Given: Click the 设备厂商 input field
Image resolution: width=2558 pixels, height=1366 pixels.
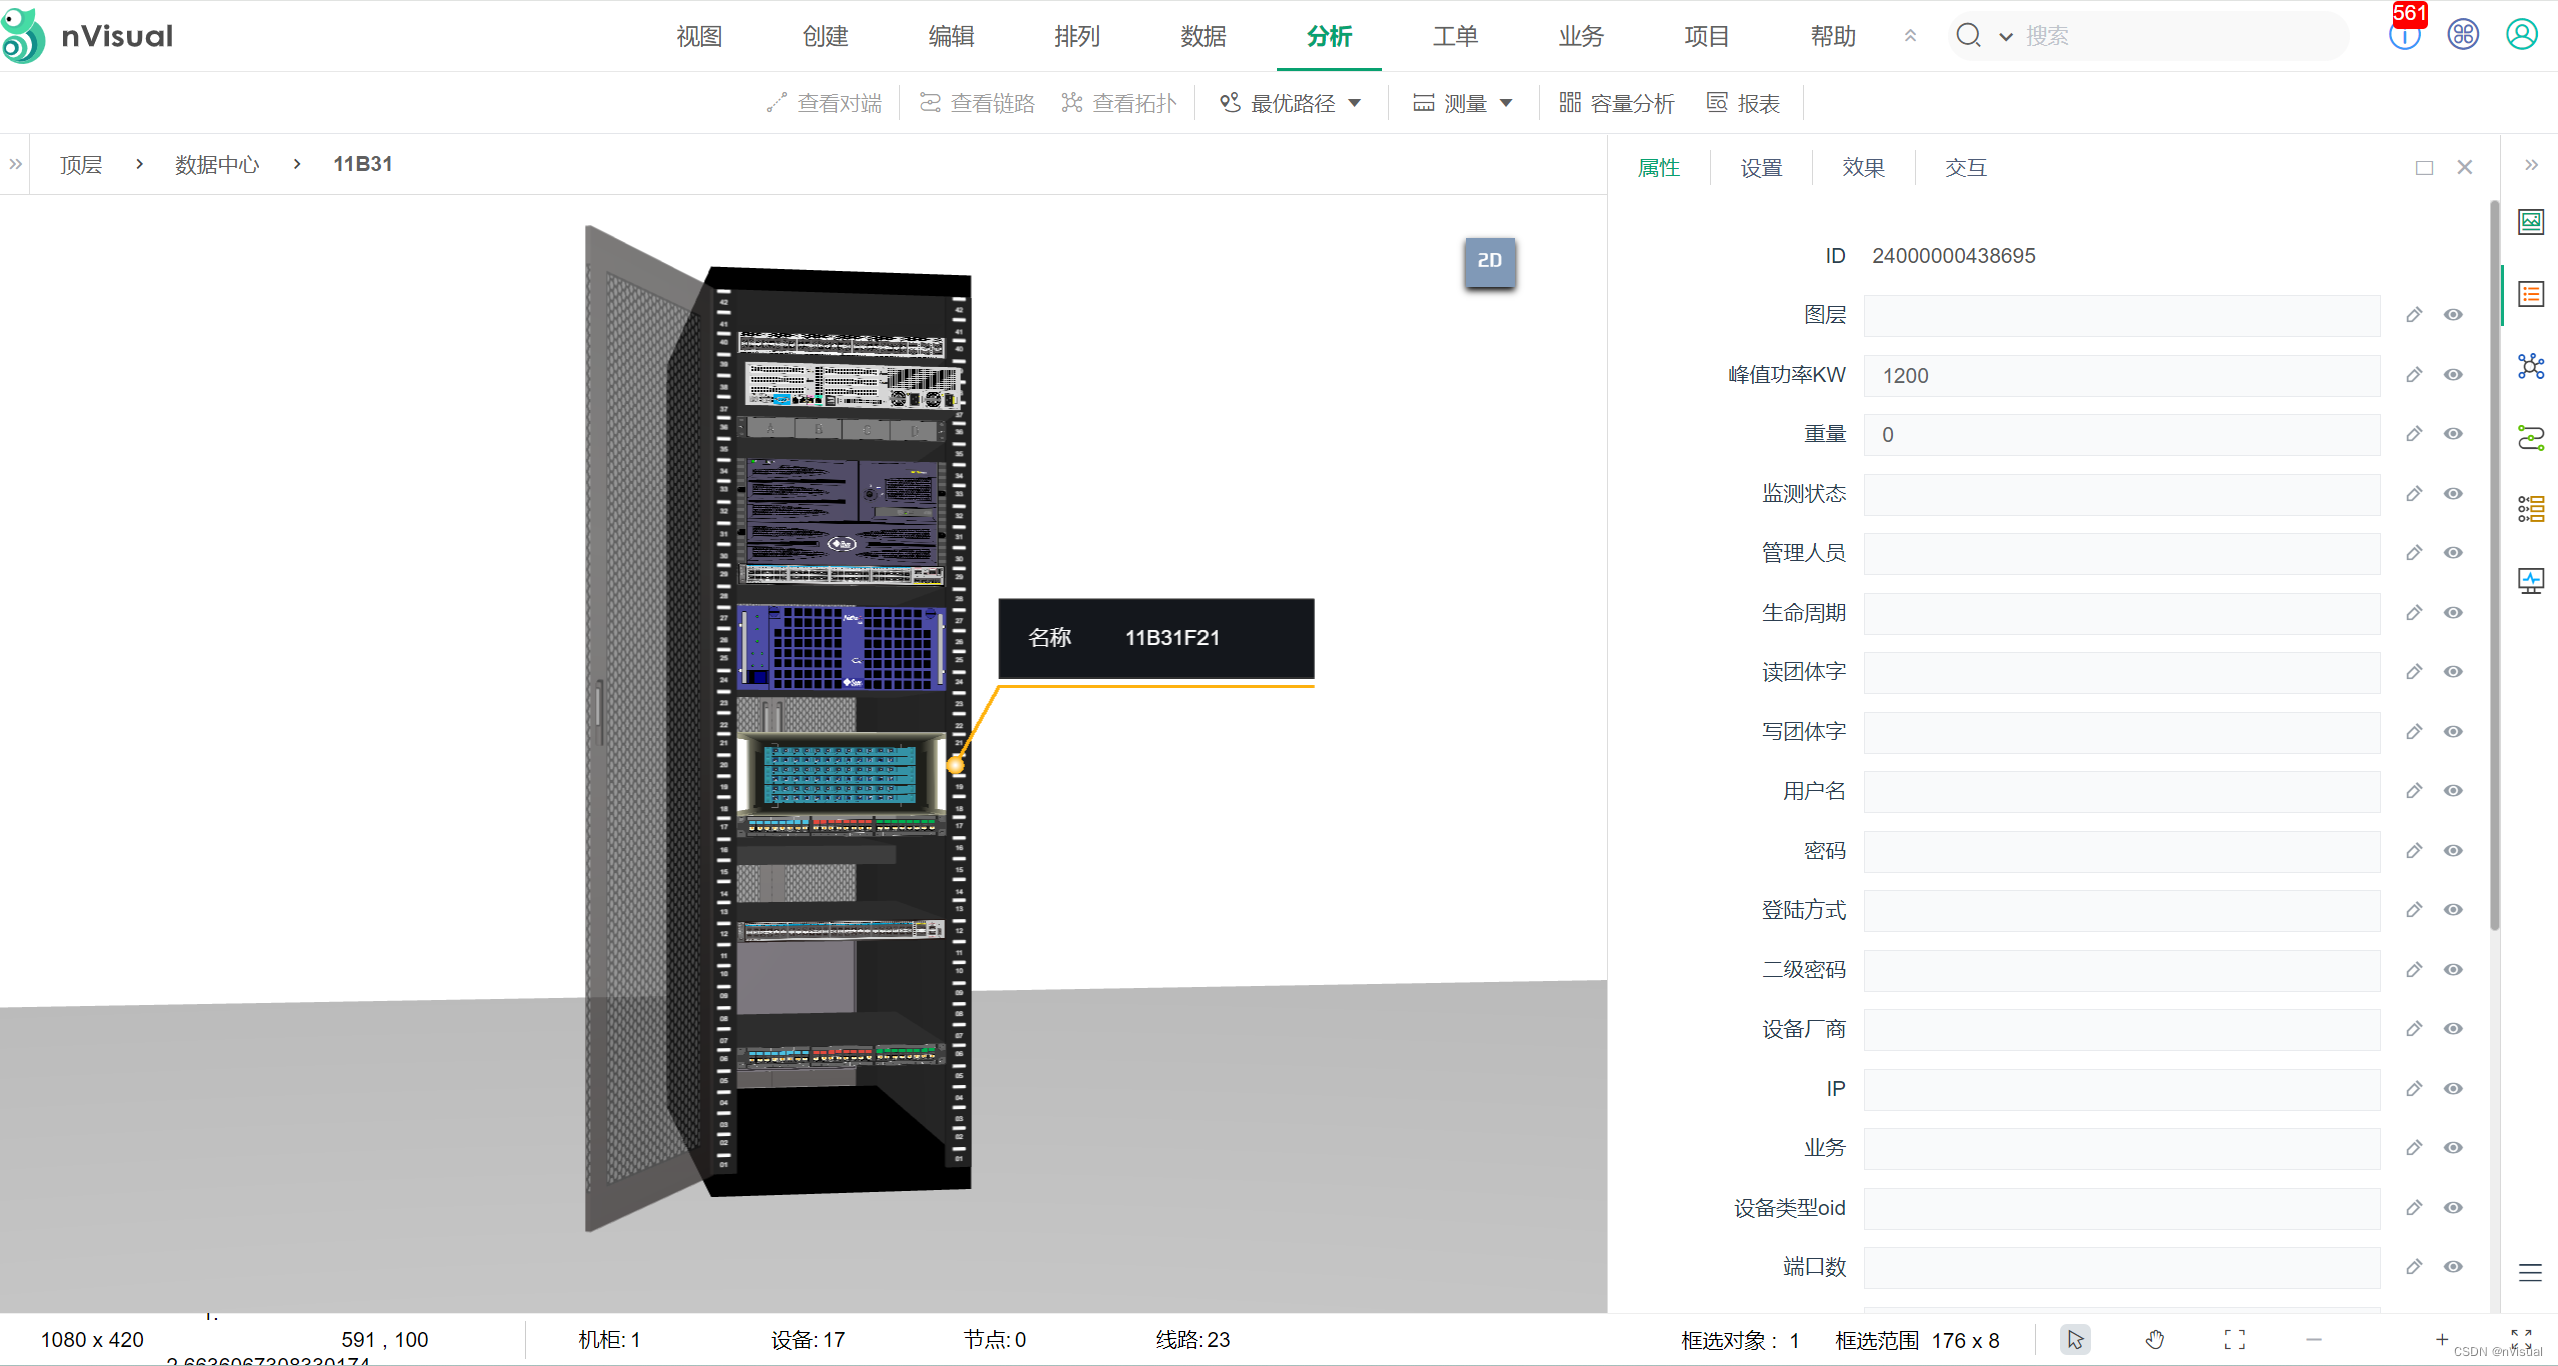Looking at the screenshot, I should click(2120, 1029).
